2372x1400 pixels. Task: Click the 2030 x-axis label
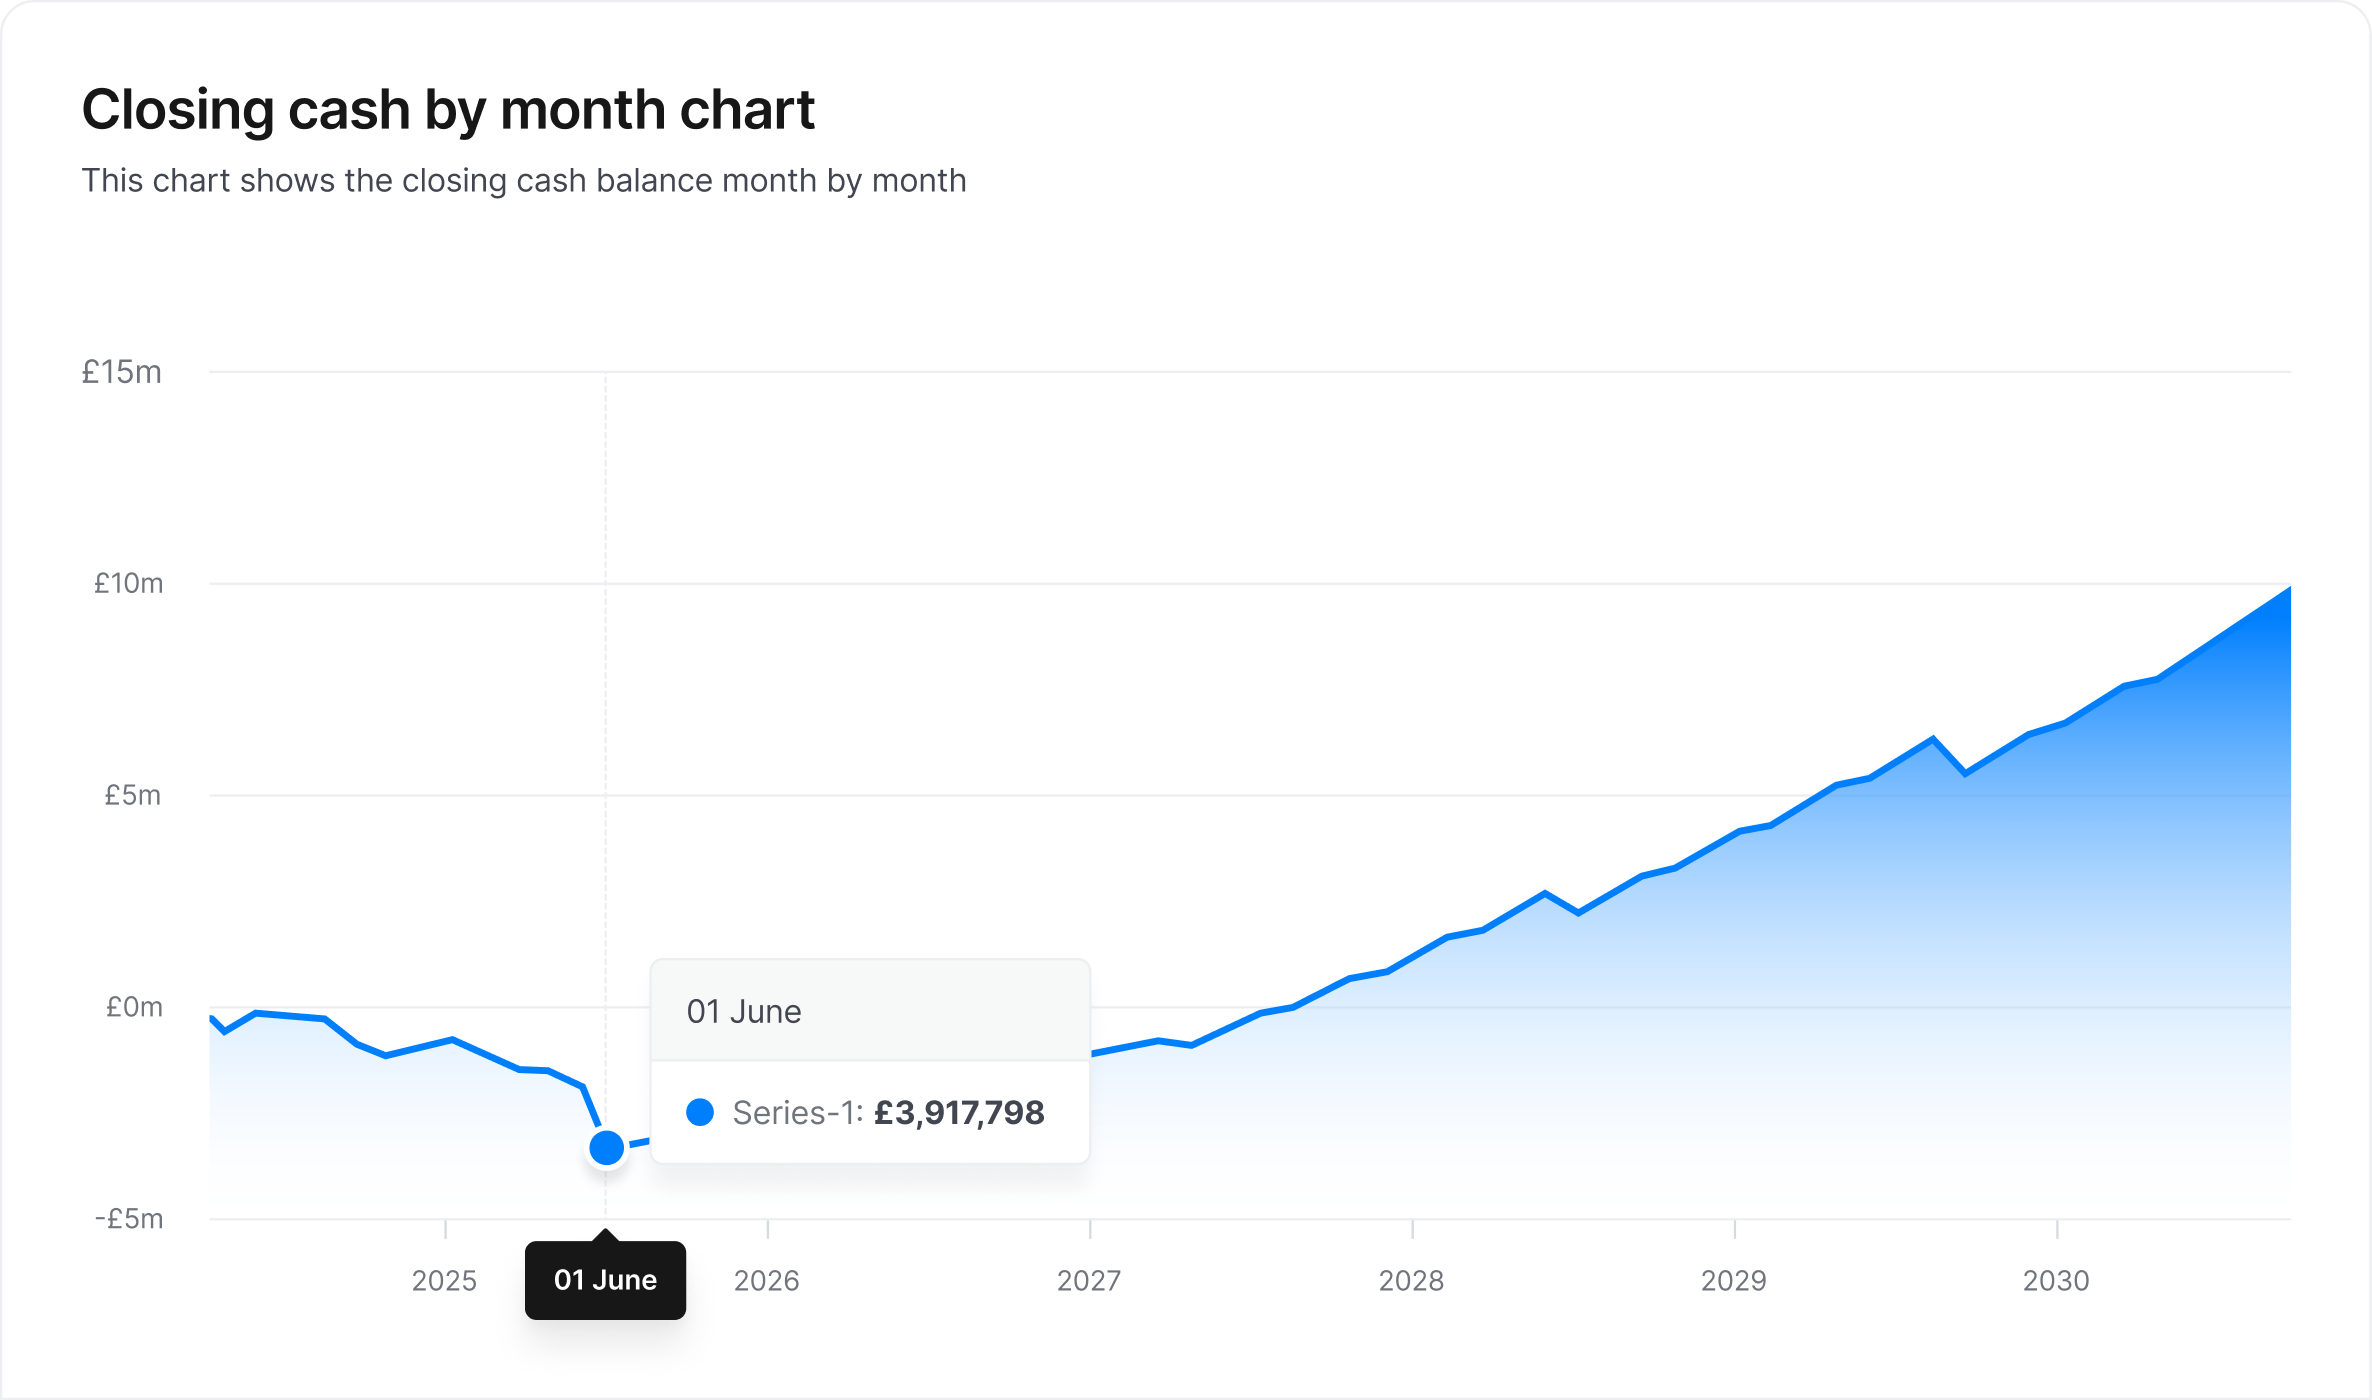2056,1281
